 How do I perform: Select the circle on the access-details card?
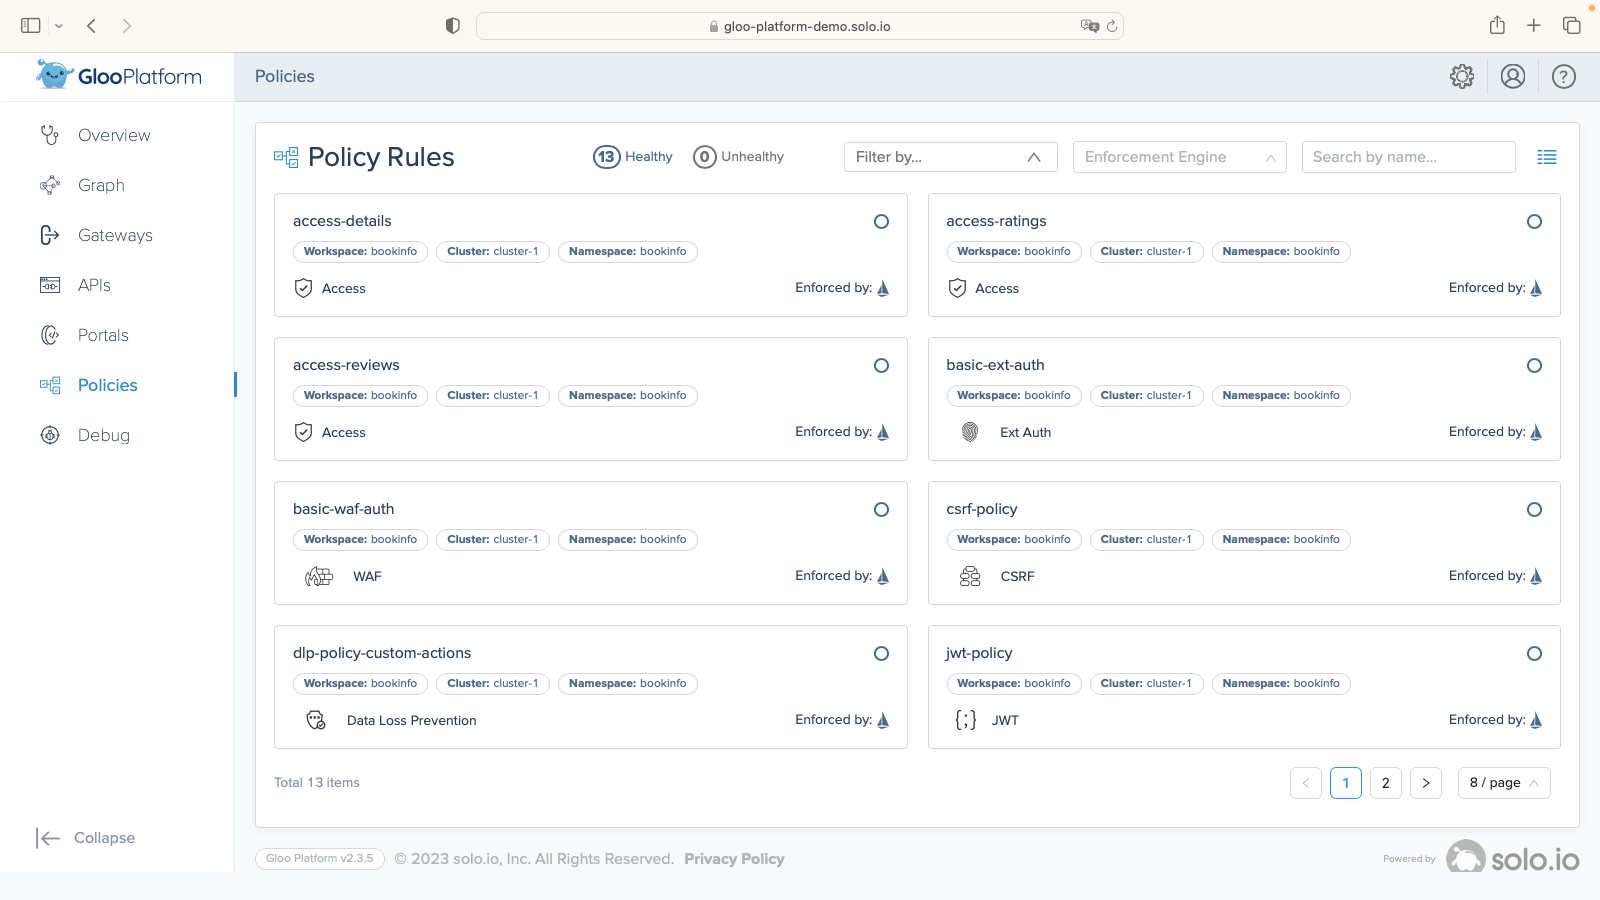pos(881,221)
